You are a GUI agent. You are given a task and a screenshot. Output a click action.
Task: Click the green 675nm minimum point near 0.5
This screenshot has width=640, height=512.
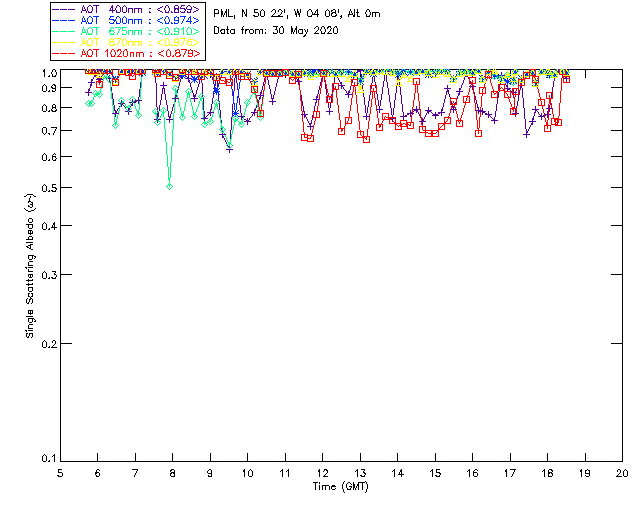pos(169,187)
